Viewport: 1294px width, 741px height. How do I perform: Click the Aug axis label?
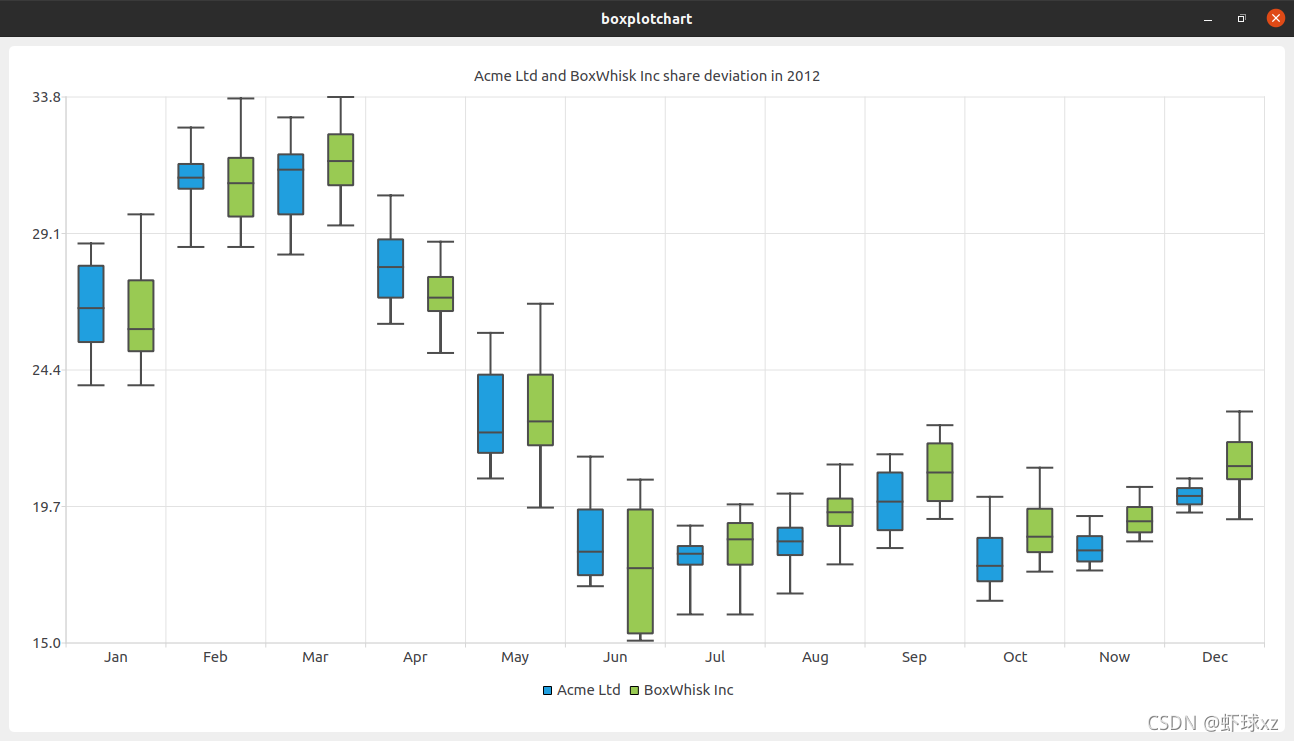[815, 657]
